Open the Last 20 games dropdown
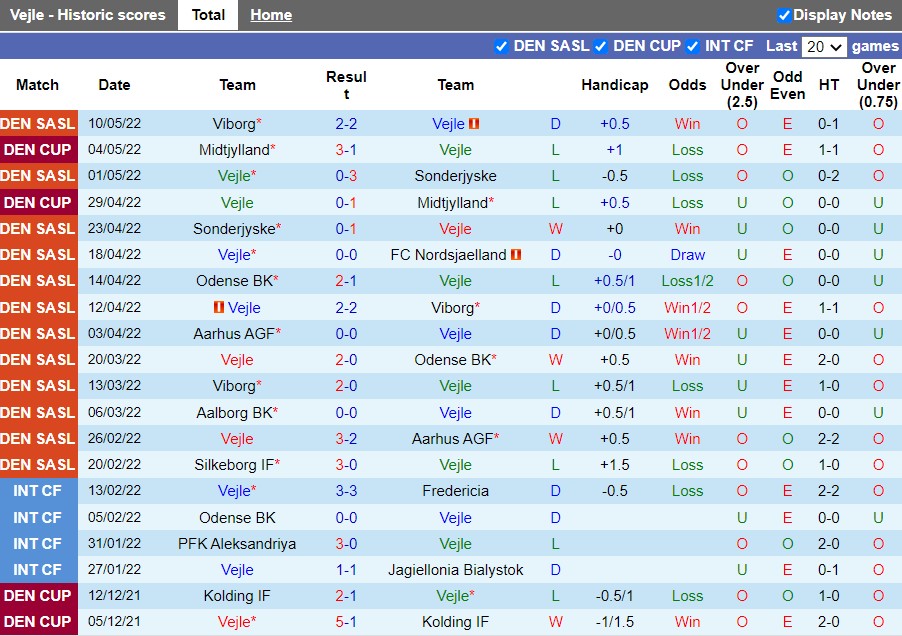Viewport: 902px width, 636px height. (x=824, y=47)
